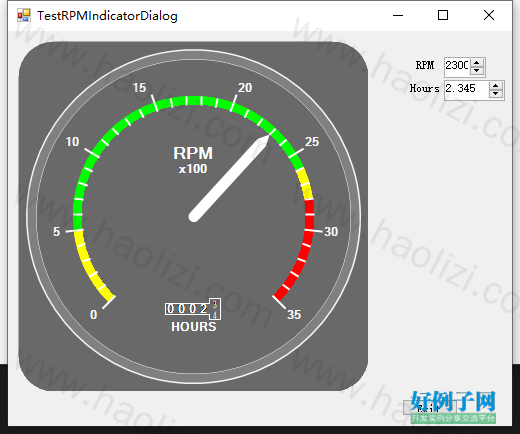The width and height of the screenshot is (520, 434).
Task: Click the scale number '35' on the gauge
Action: click(x=294, y=315)
